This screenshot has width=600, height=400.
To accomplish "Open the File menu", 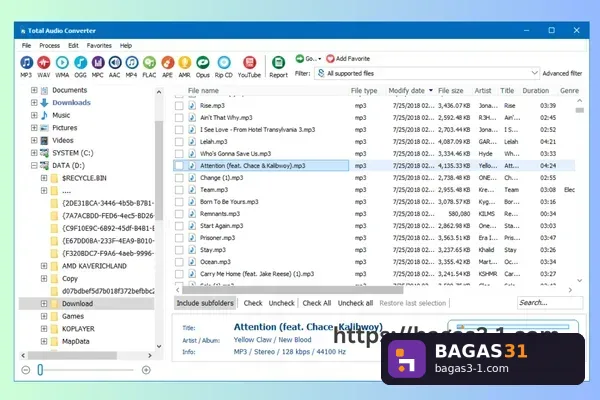I will [x=26, y=46].
